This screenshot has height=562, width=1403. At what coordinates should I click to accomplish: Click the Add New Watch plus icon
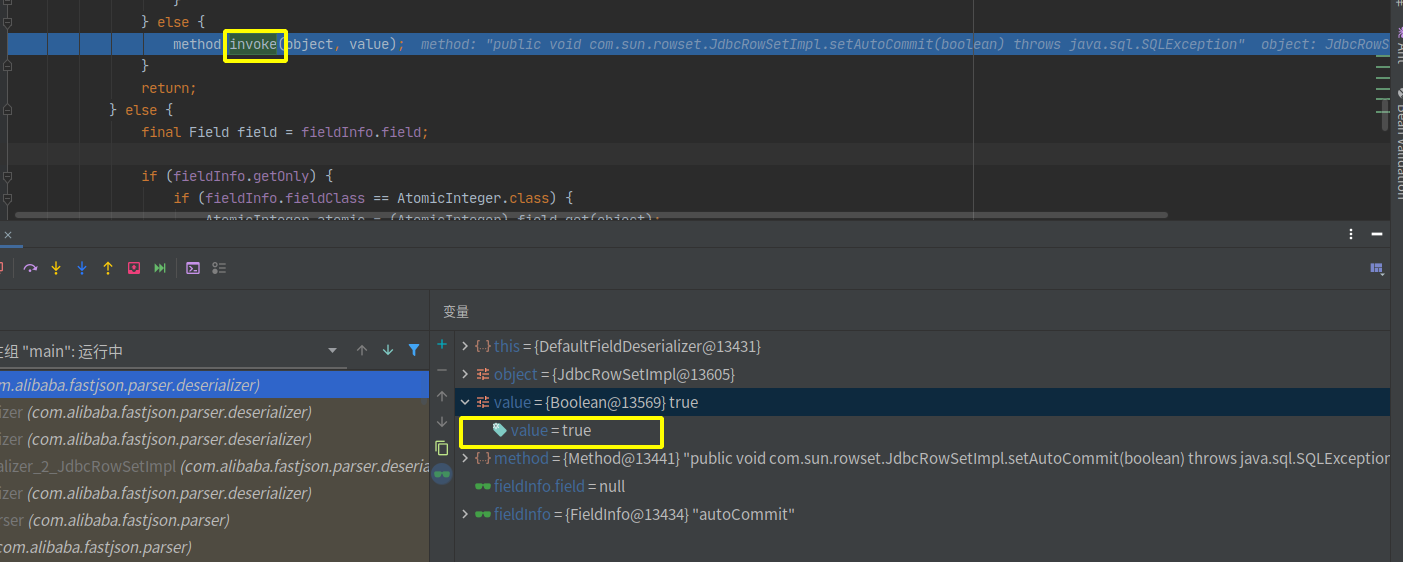pyautogui.click(x=442, y=345)
